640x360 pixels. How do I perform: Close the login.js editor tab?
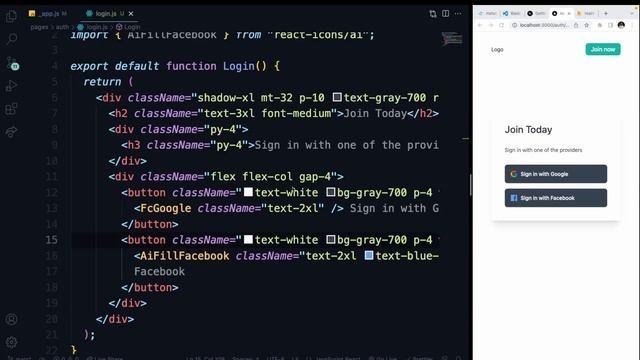tap(131, 14)
